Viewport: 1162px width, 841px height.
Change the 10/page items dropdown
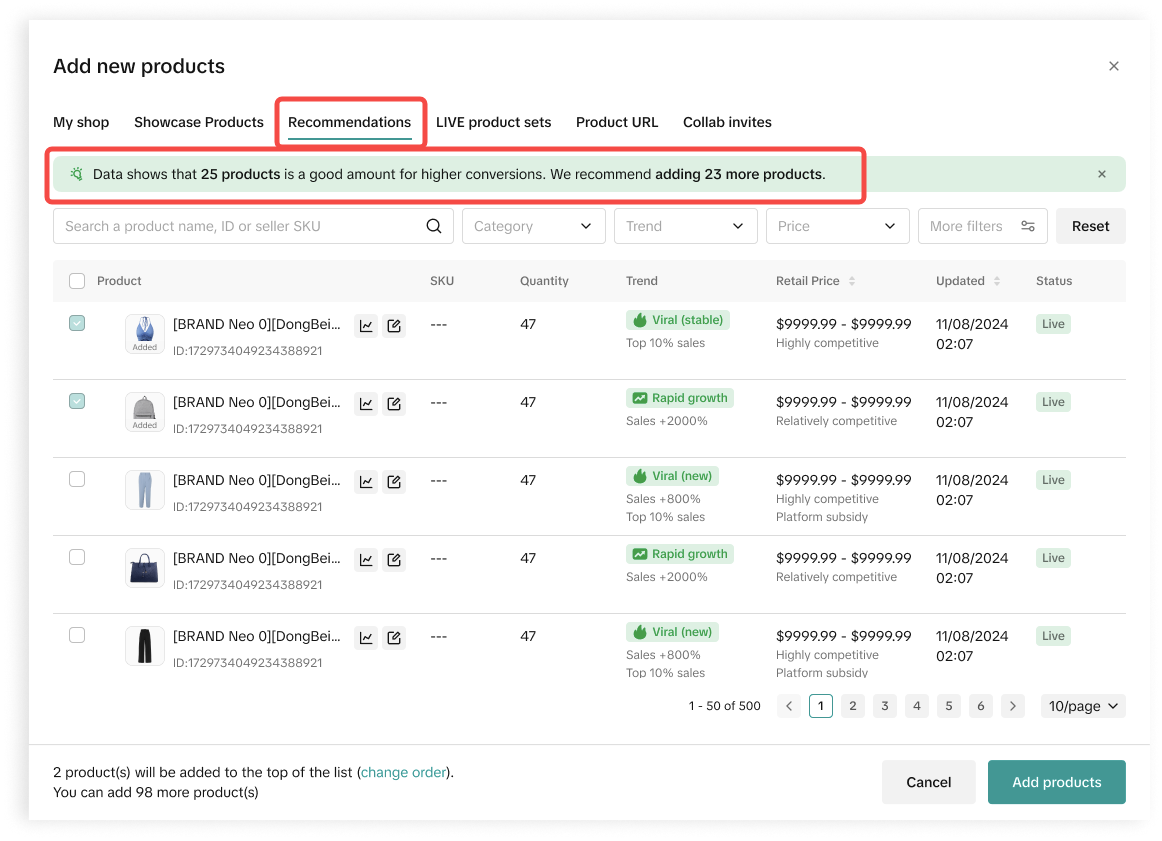(x=1083, y=706)
